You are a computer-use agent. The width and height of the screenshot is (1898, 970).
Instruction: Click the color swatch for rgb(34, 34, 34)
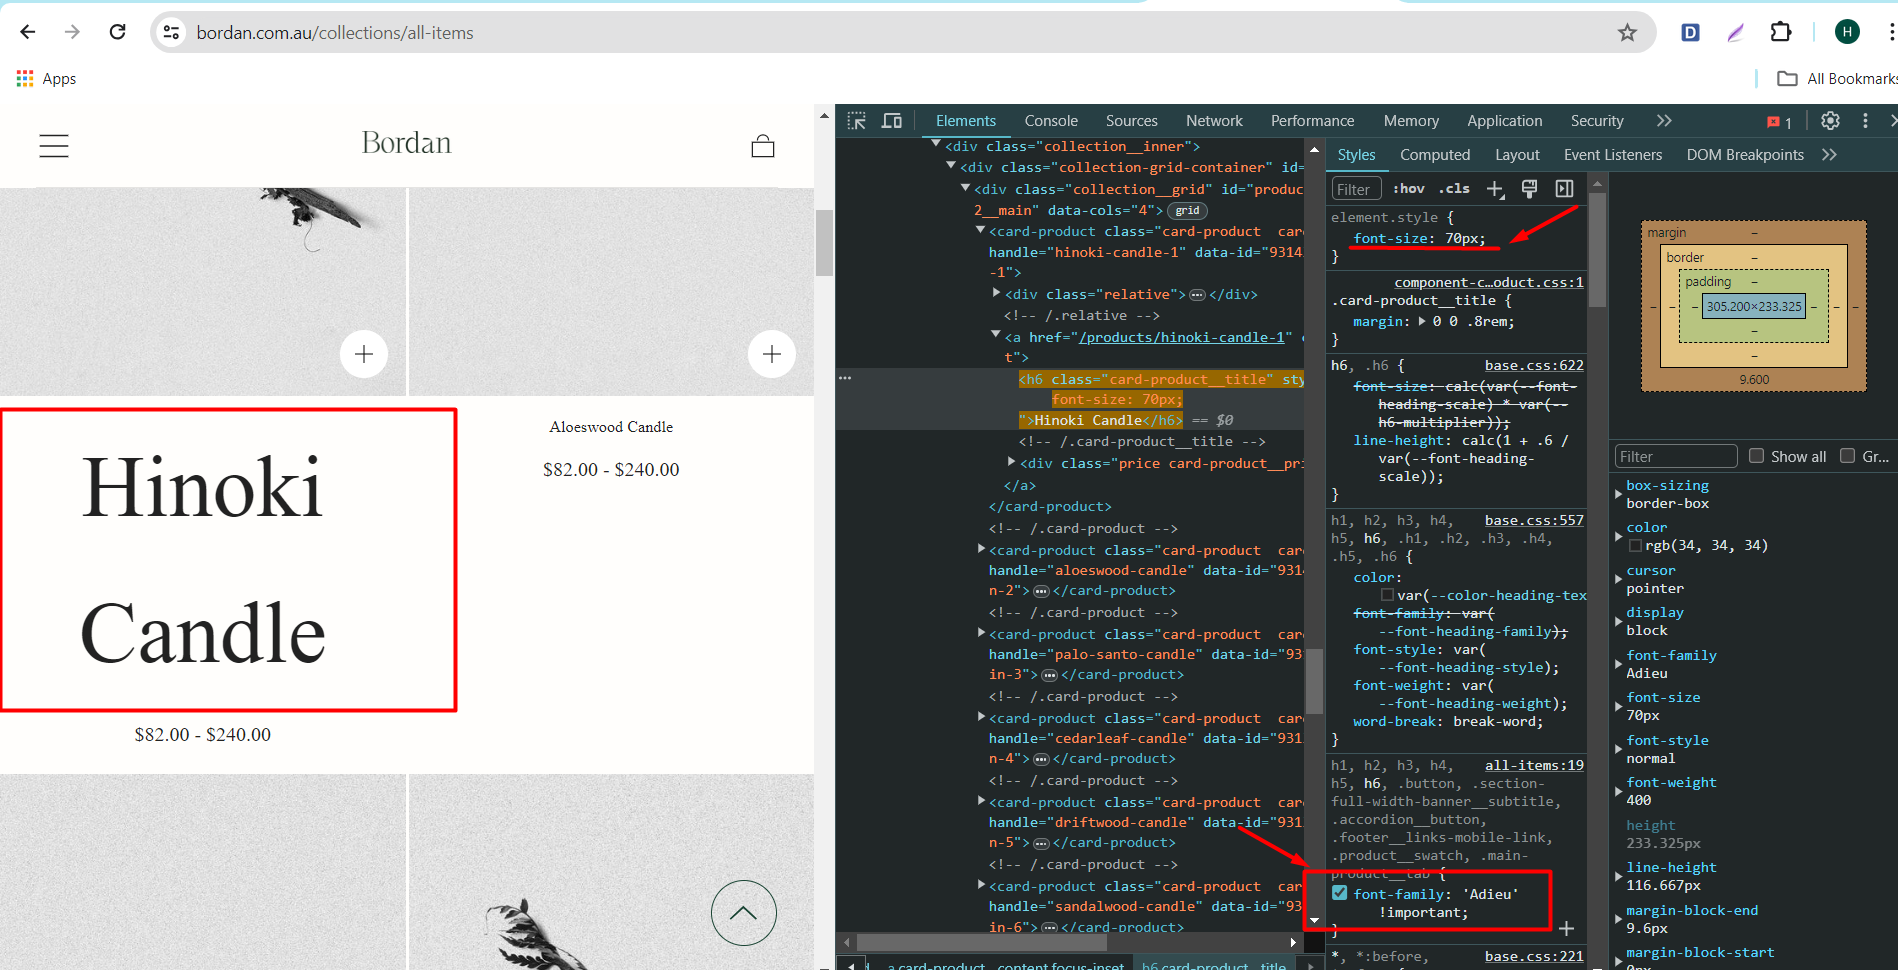coord(1635,546)
